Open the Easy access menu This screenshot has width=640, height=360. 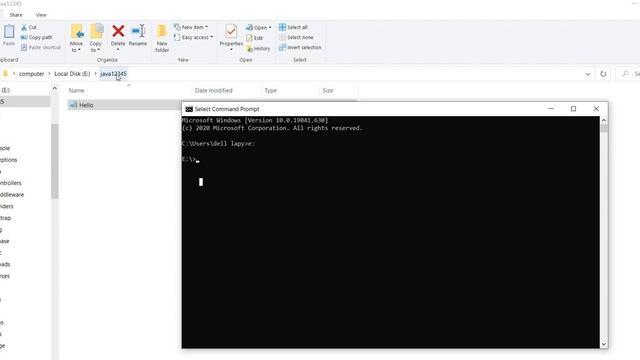coord(193,37)
